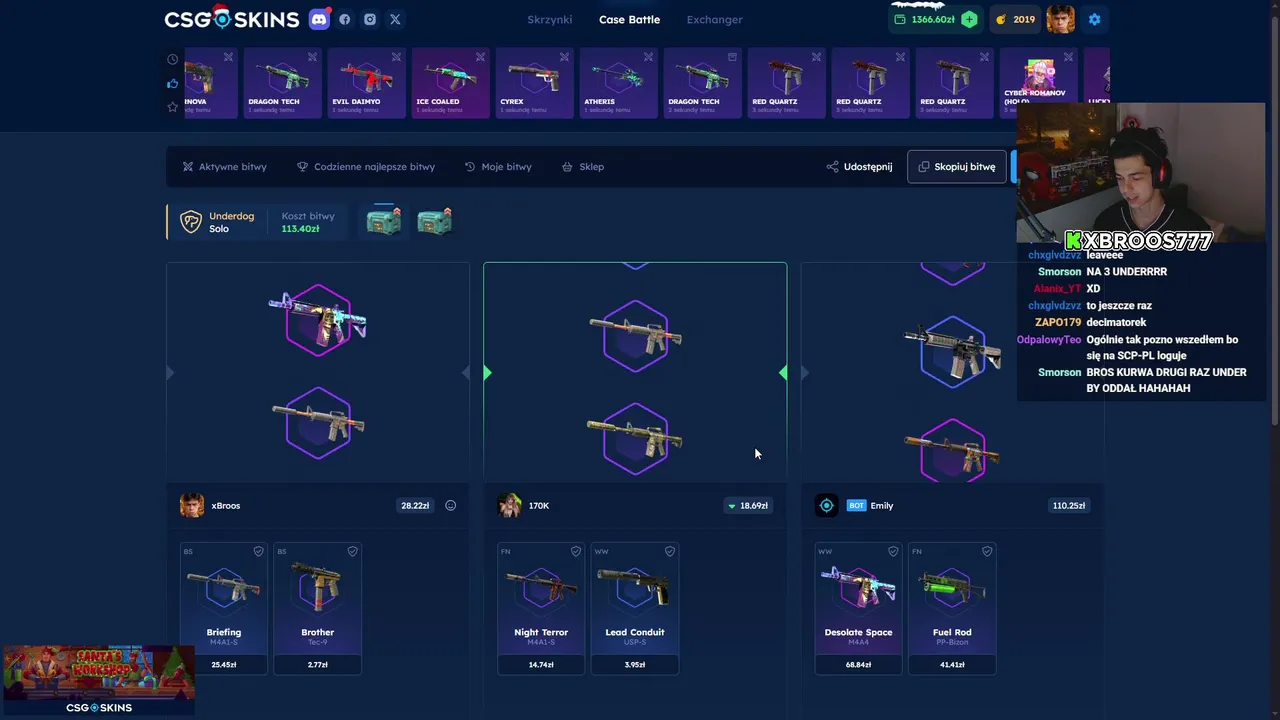
Task: Open the settings gear icon
Action: tap(1094, 19)
